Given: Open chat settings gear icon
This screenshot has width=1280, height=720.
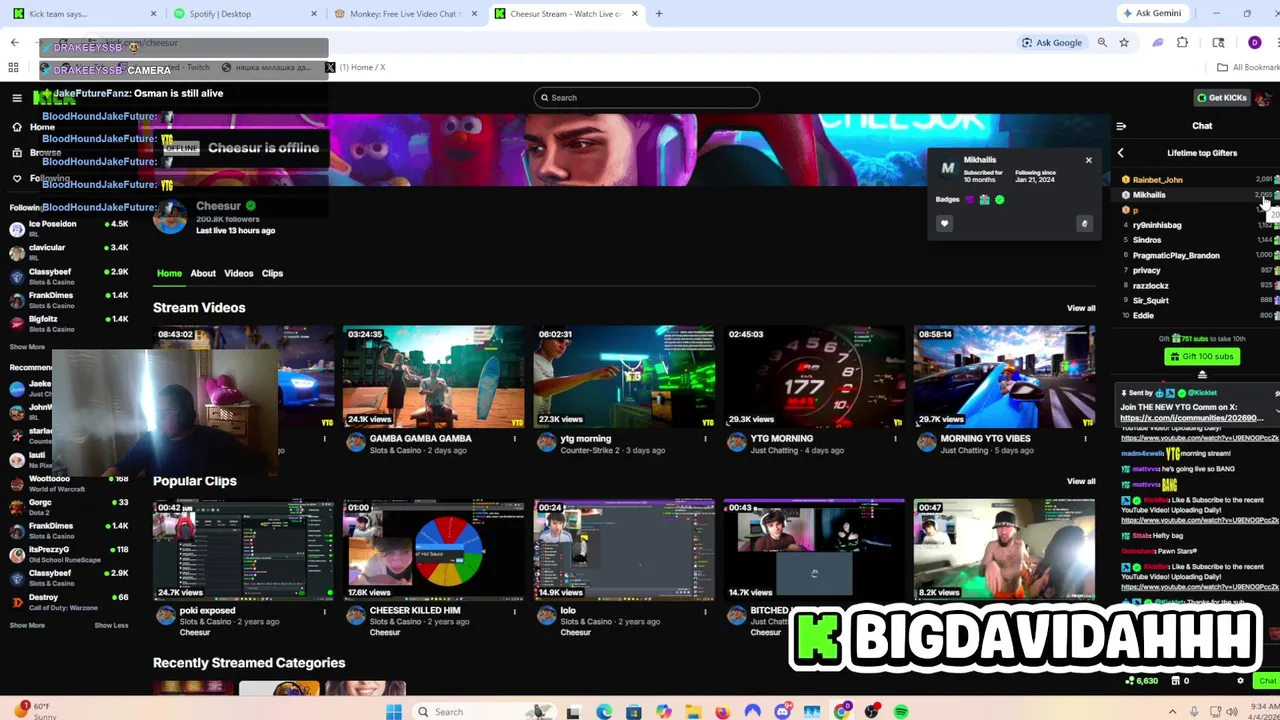Looking at the screenshot, I should (x=1240, y=681).
